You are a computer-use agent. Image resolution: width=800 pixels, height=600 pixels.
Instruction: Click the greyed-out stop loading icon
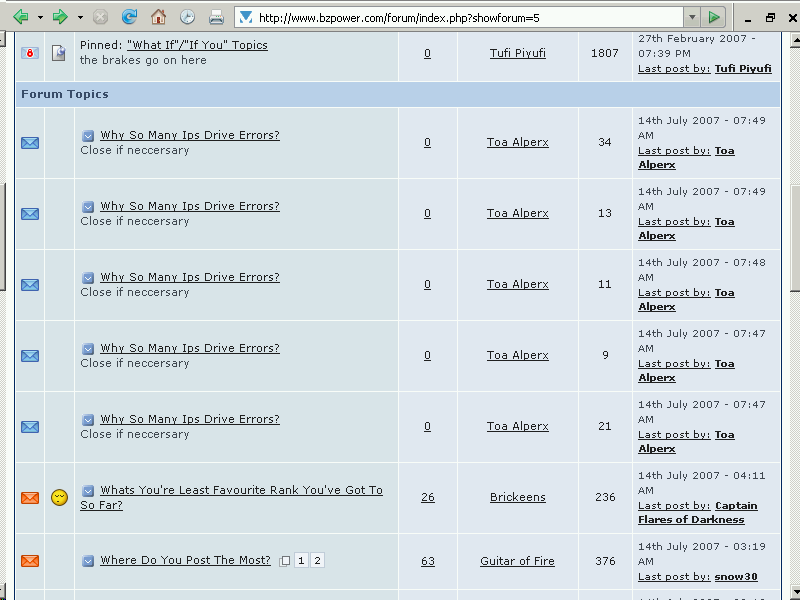(101, 17)
